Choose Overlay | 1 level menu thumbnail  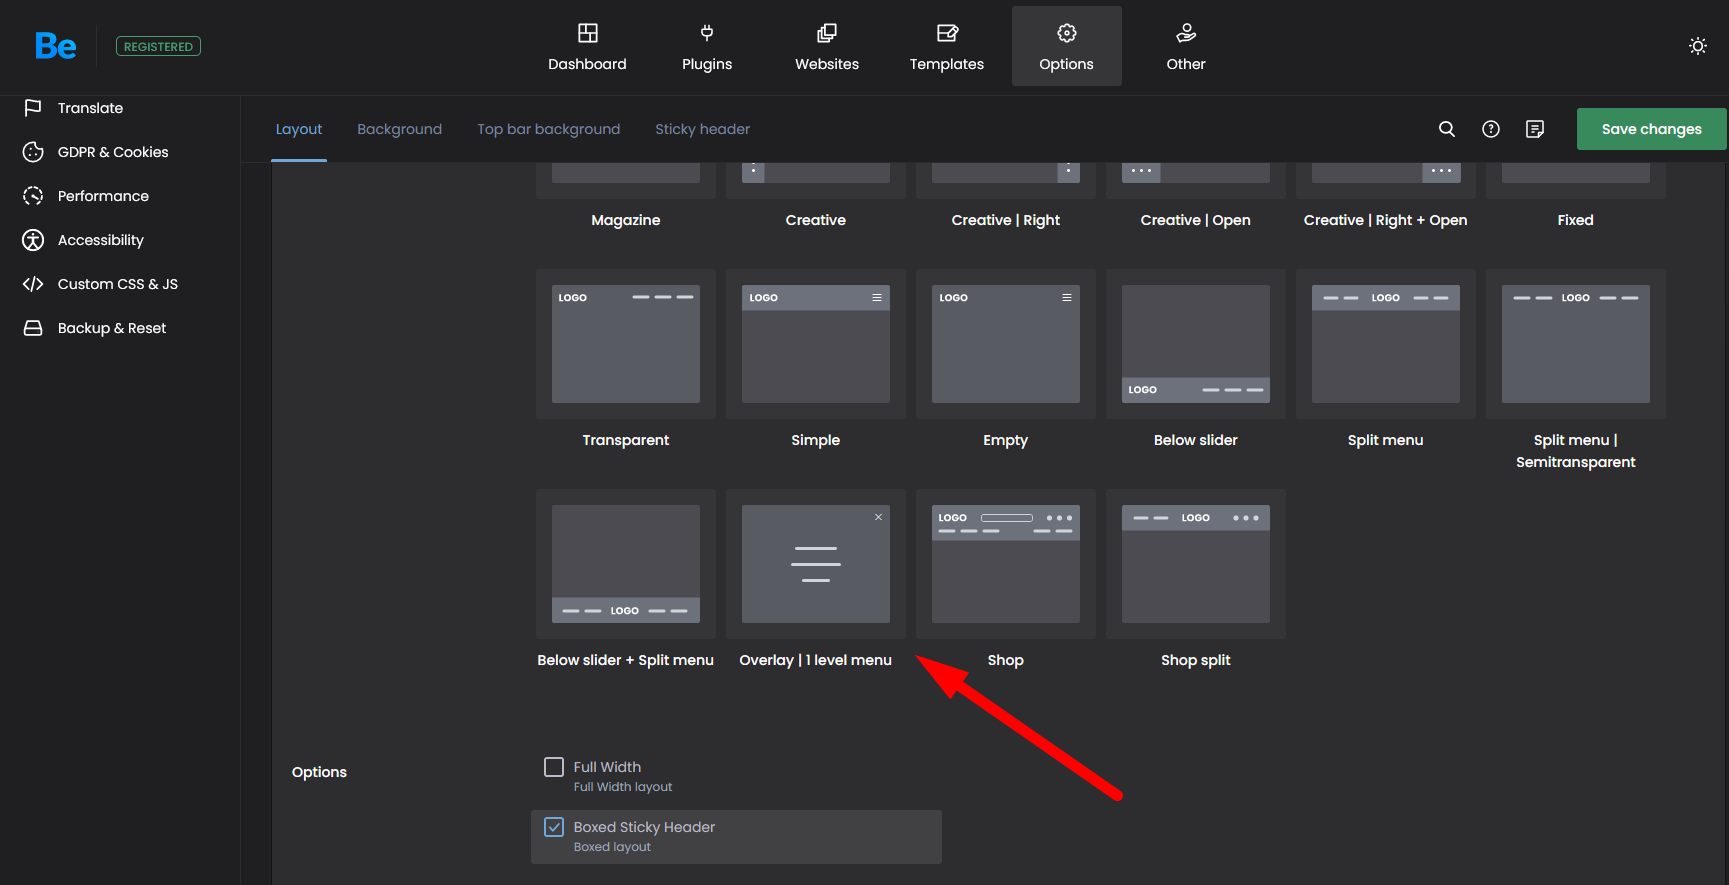point(816,564)
